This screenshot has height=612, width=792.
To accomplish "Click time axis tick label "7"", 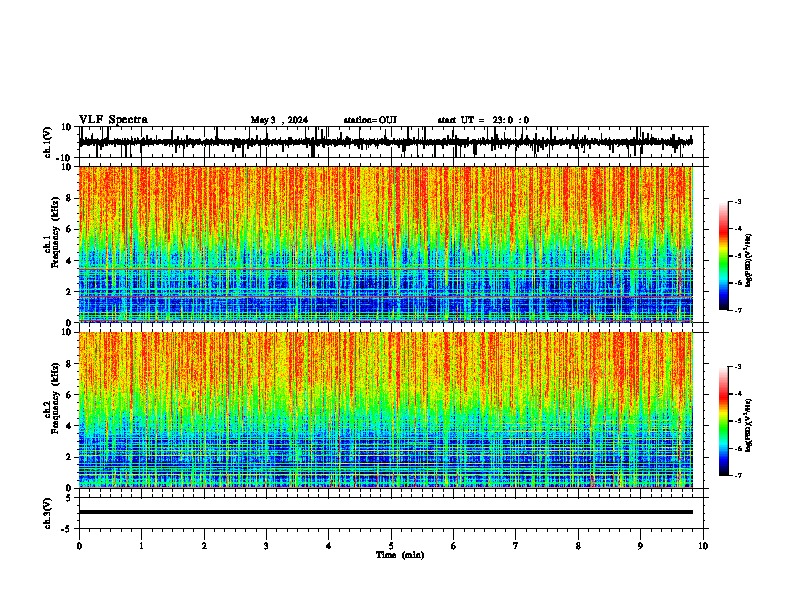I will click(516, 546).
